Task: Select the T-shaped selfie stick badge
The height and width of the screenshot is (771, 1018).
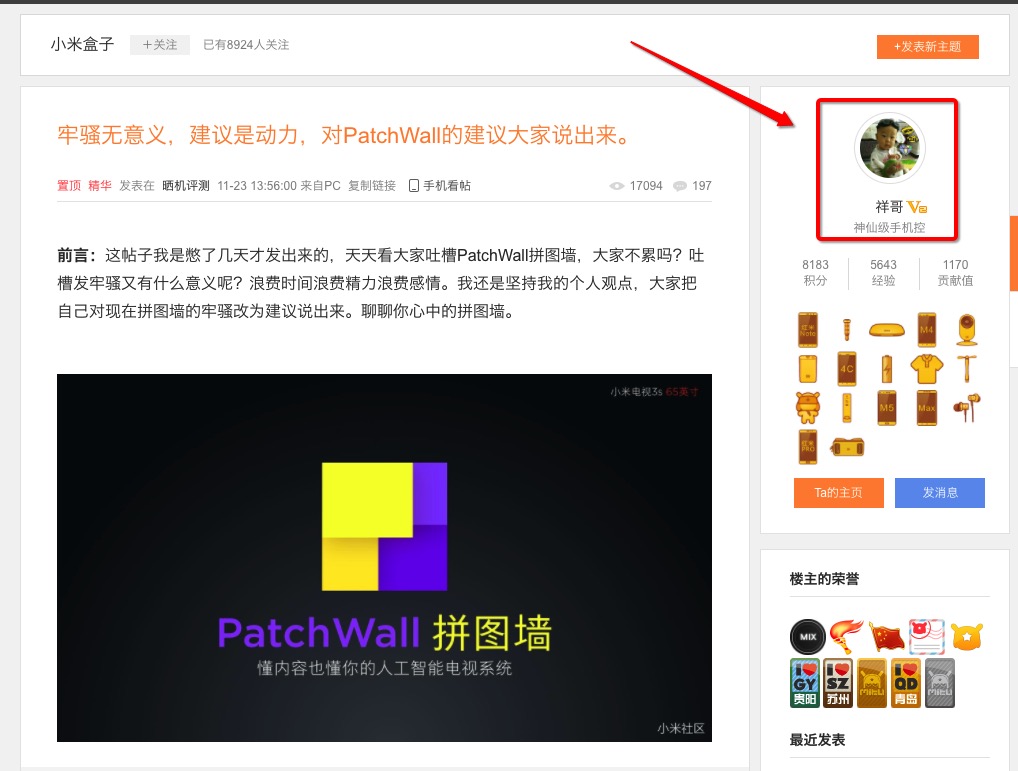Action: tap(967, 369)
